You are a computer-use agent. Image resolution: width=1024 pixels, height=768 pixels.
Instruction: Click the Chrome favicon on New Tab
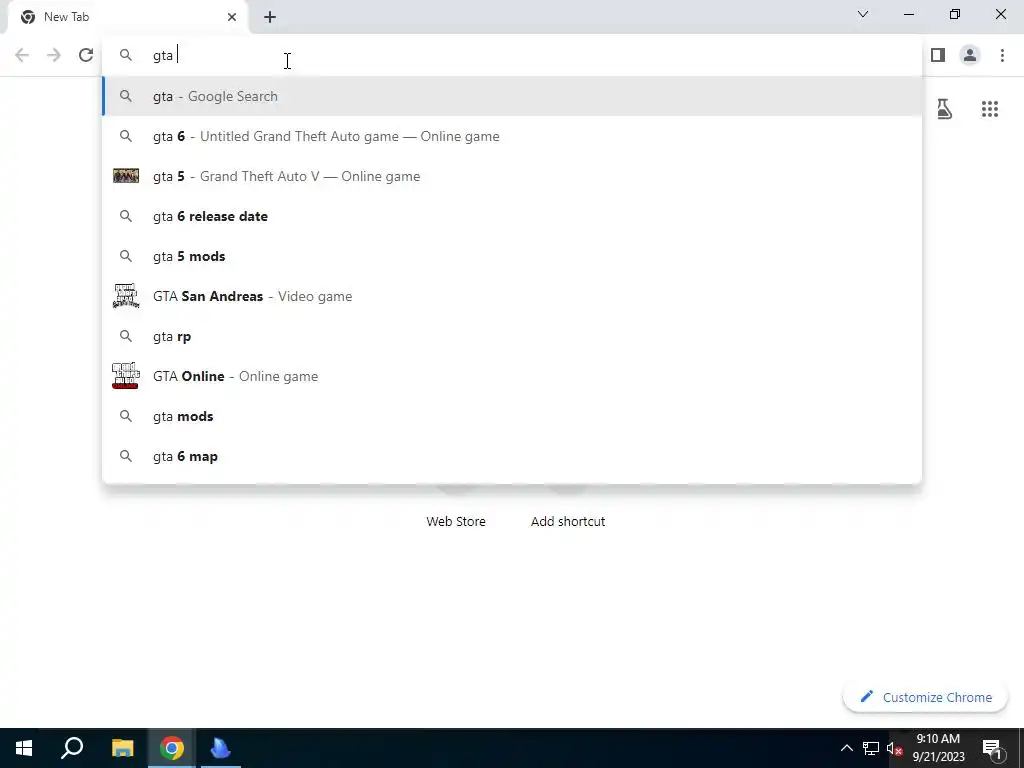[x=28, y=17]
